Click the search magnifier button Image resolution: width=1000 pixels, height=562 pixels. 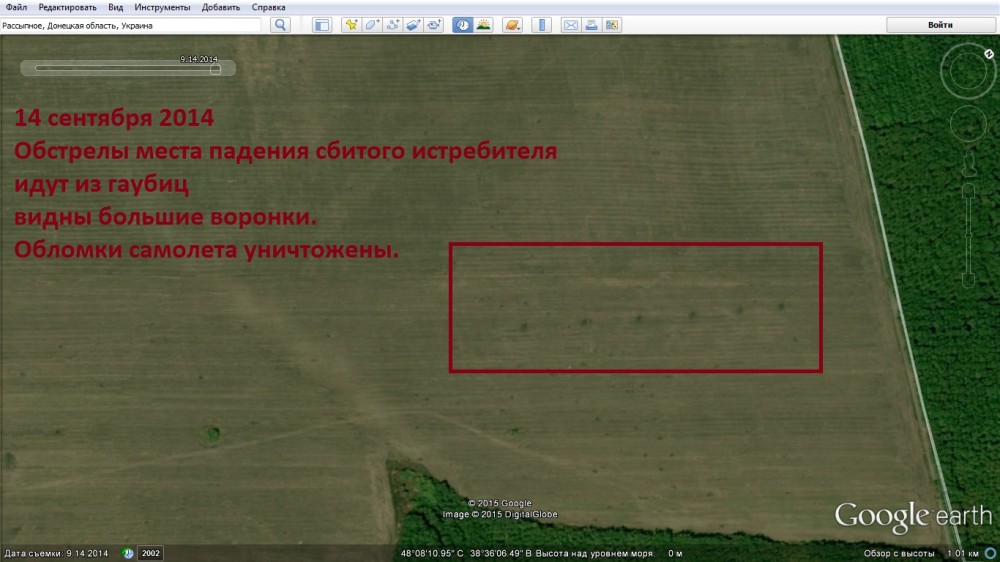click(x=281, y=25)
